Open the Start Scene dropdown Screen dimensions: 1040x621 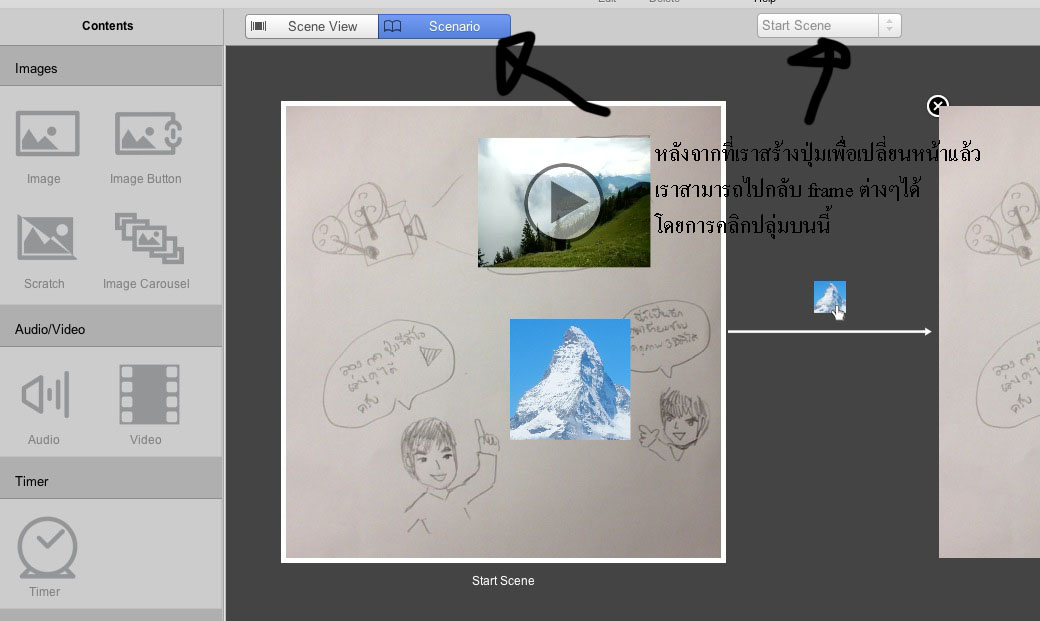tap(828, 26)
